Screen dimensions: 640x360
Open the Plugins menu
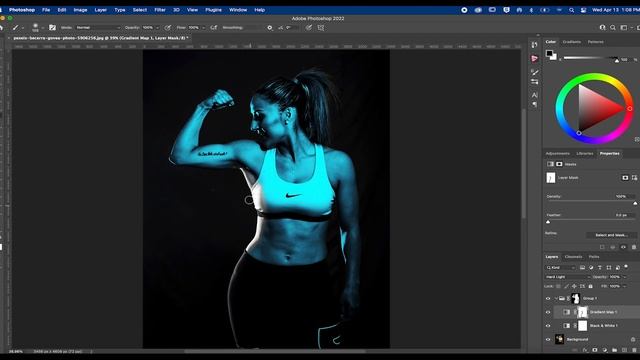coord(213,10)
